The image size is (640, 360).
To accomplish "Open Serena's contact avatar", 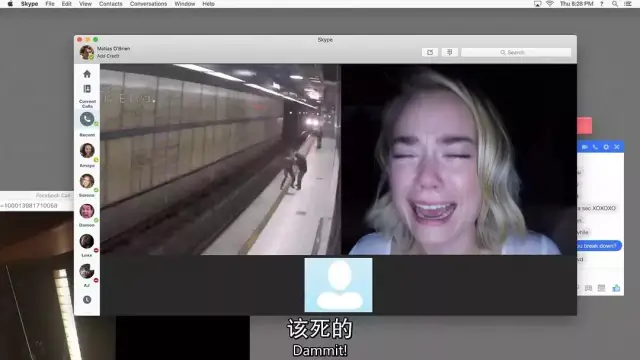I will point(87,181).
